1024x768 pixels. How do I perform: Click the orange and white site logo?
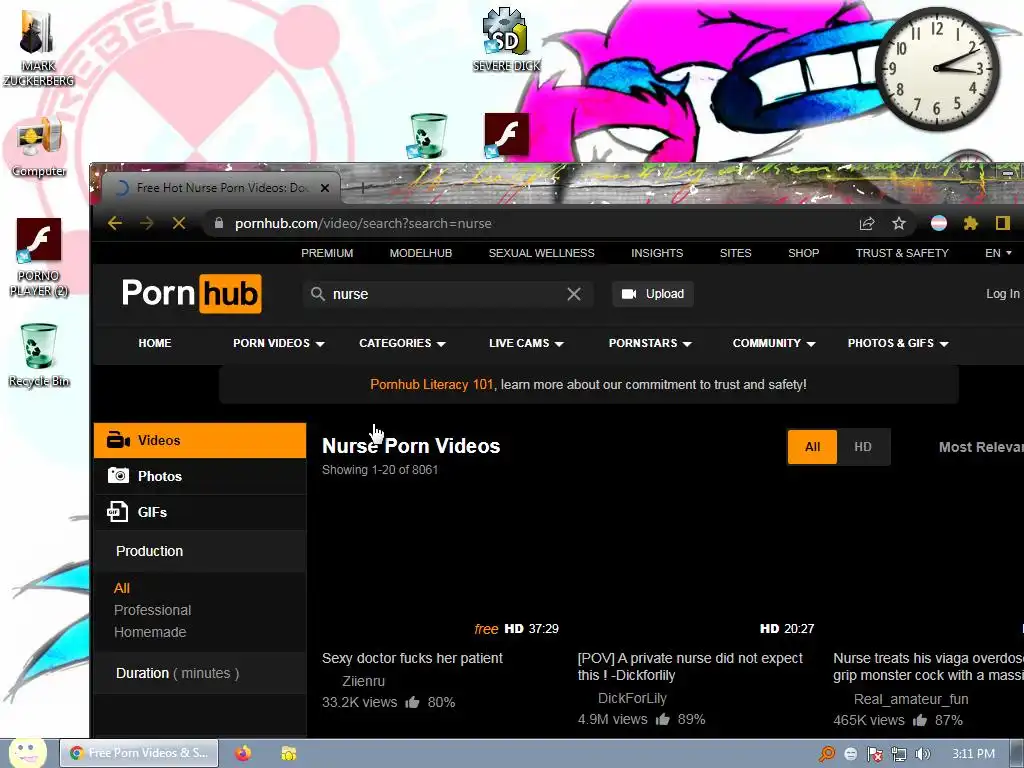(191, 293)
